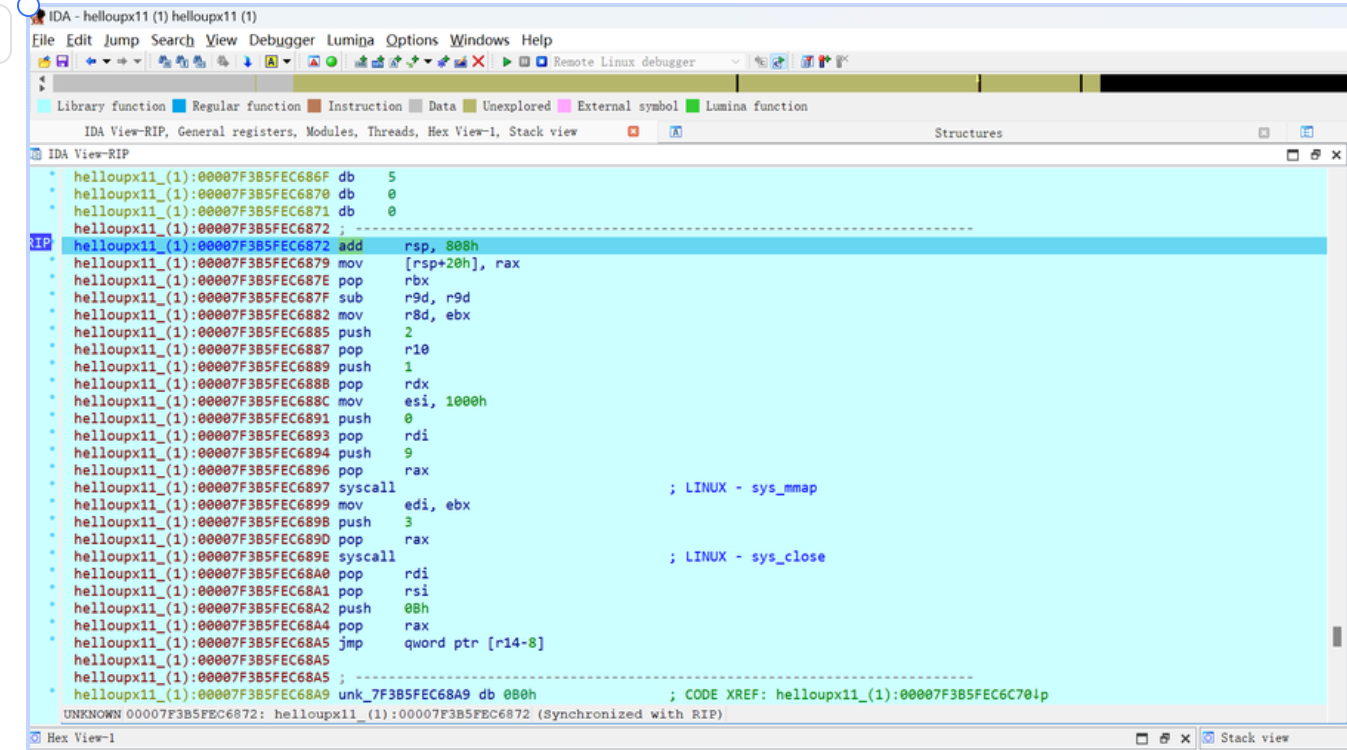
Task: Pause process with the pause icon
Action: pyautogui.click(x=524, y=62)
